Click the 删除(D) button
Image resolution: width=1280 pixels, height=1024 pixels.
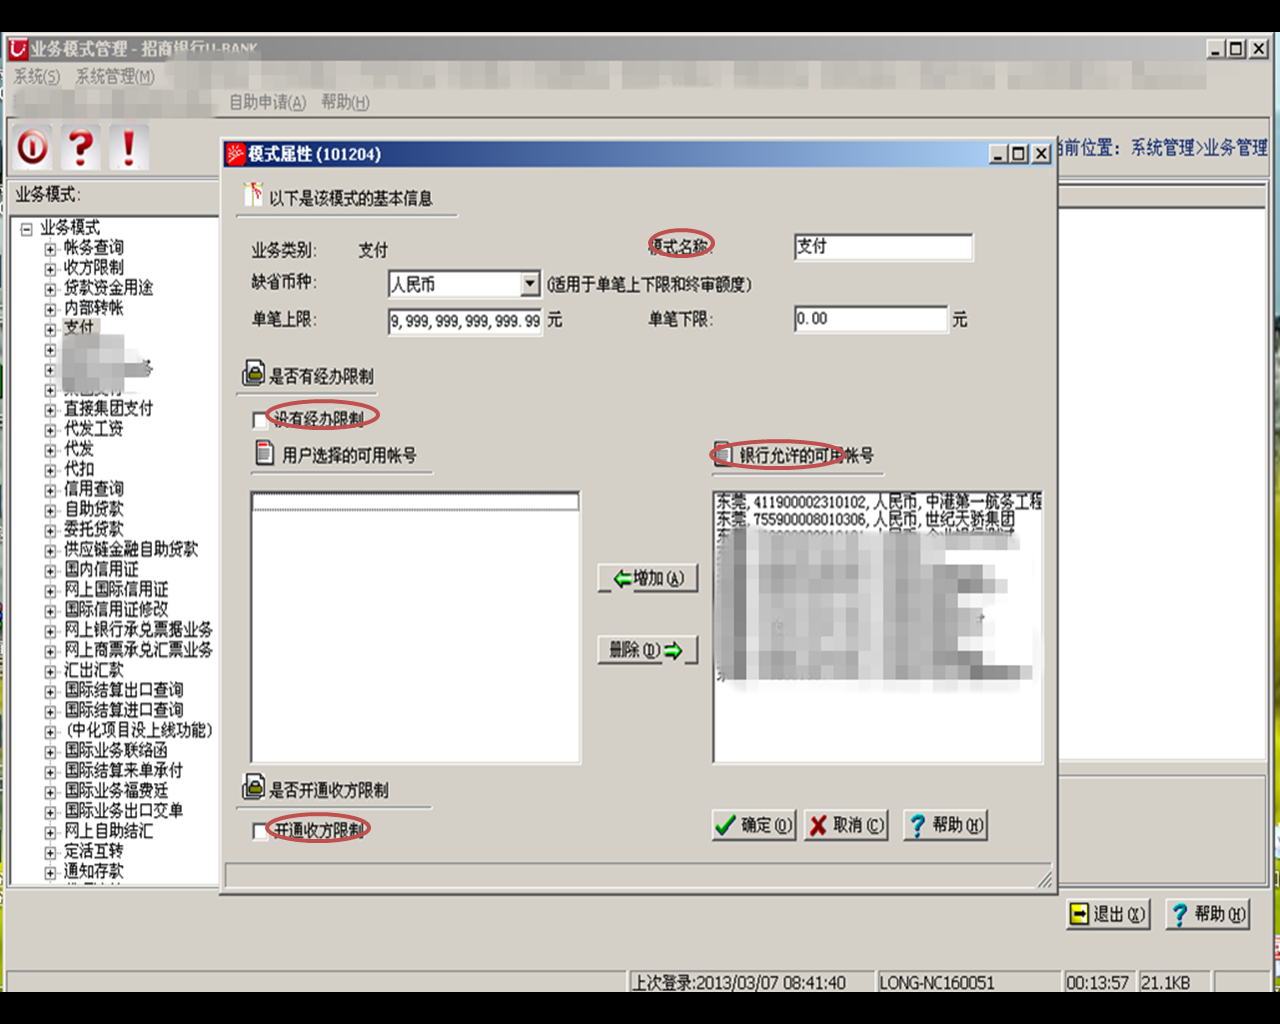pos(648,650)
